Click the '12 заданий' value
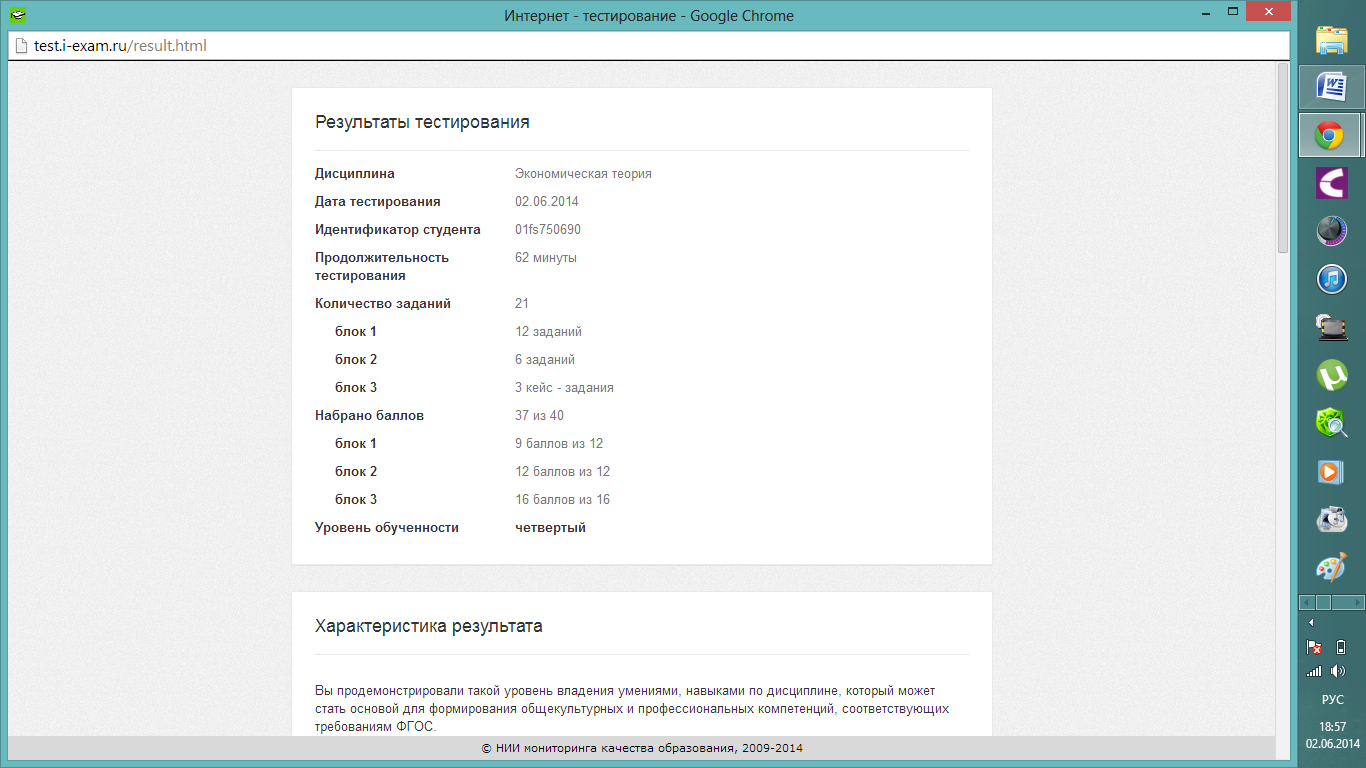1366x768 pixels. coord(548,332)
